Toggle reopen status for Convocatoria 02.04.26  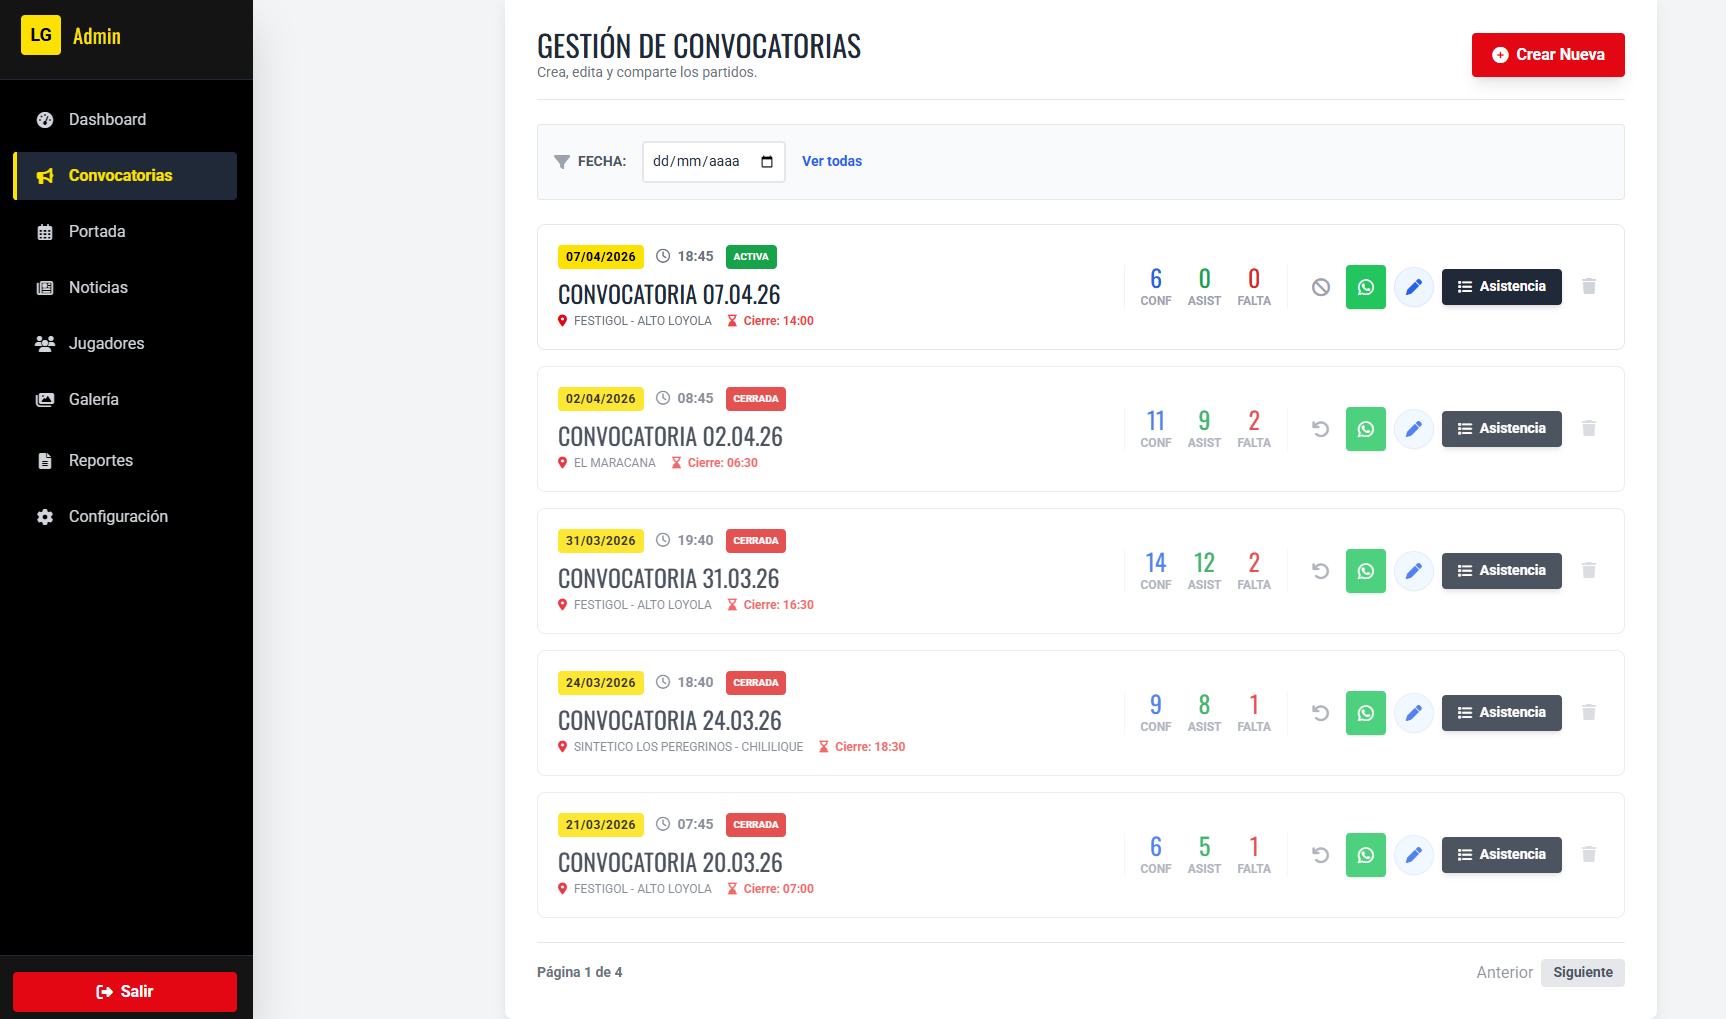click(x=1320, y=429)
